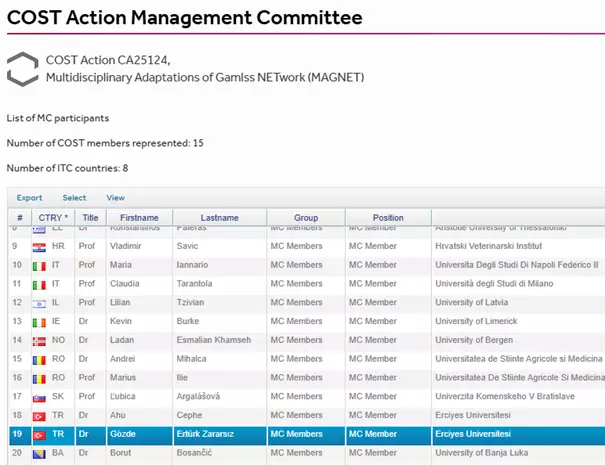Click the Bosnia flag icon in row 20

pos(39,454)
